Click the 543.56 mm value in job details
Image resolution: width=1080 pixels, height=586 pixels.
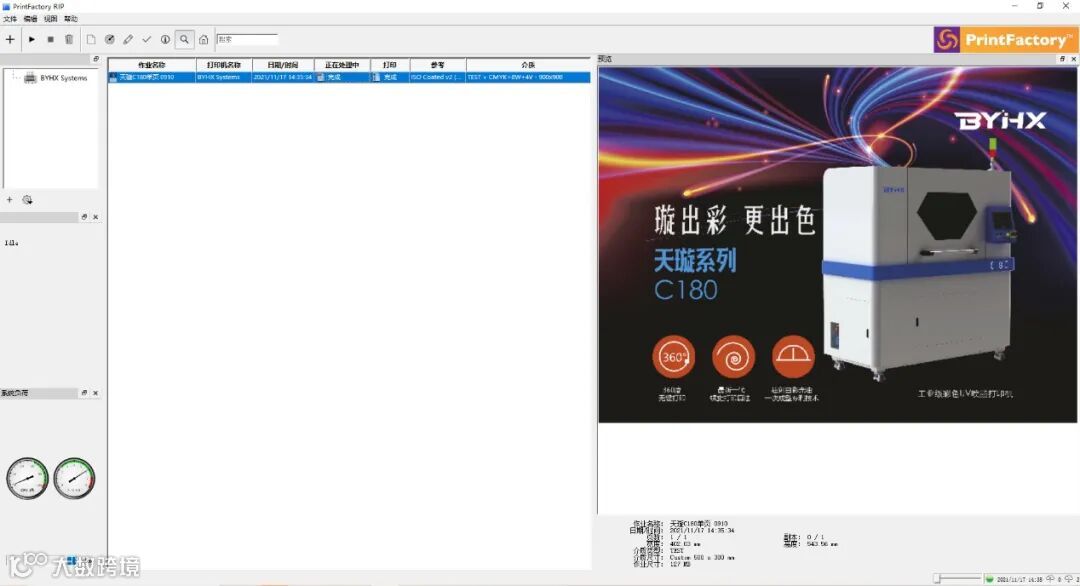coord(822,544)
